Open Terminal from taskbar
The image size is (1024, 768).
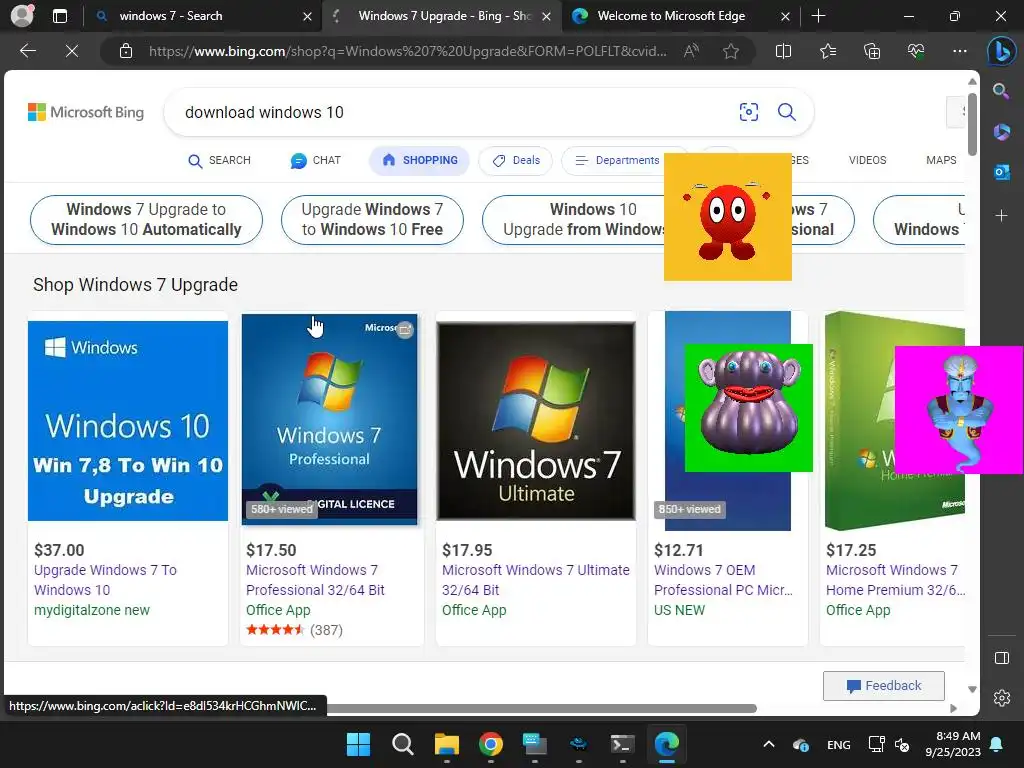point(622,744)
